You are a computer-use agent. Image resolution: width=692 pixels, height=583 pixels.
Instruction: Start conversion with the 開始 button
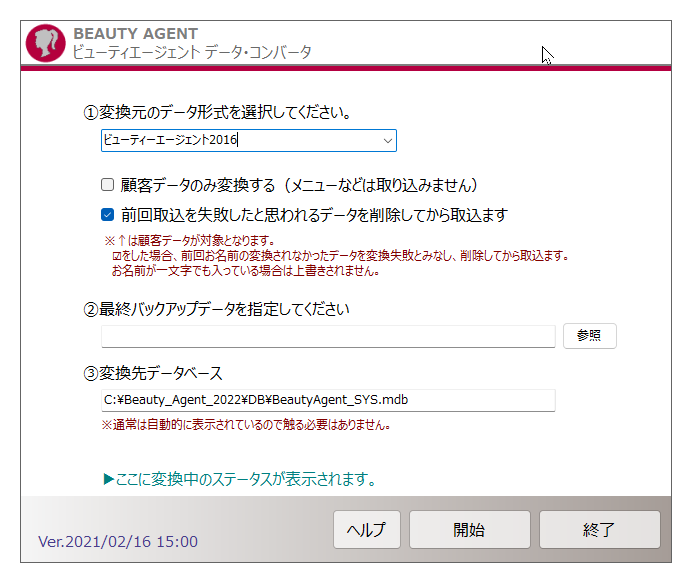point(470,530)
